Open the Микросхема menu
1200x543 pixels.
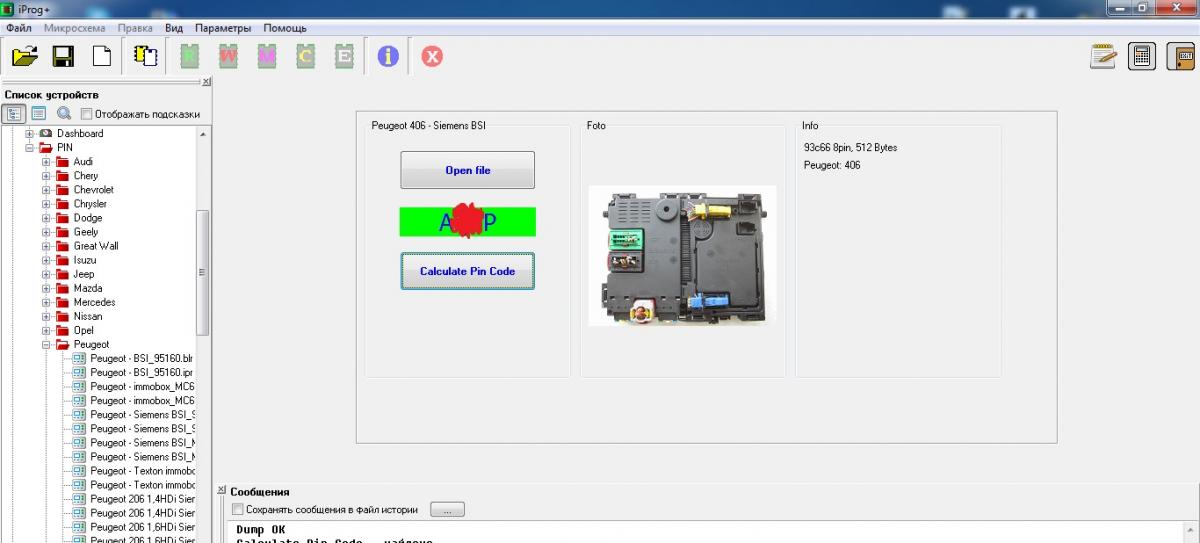coord(75,28)
